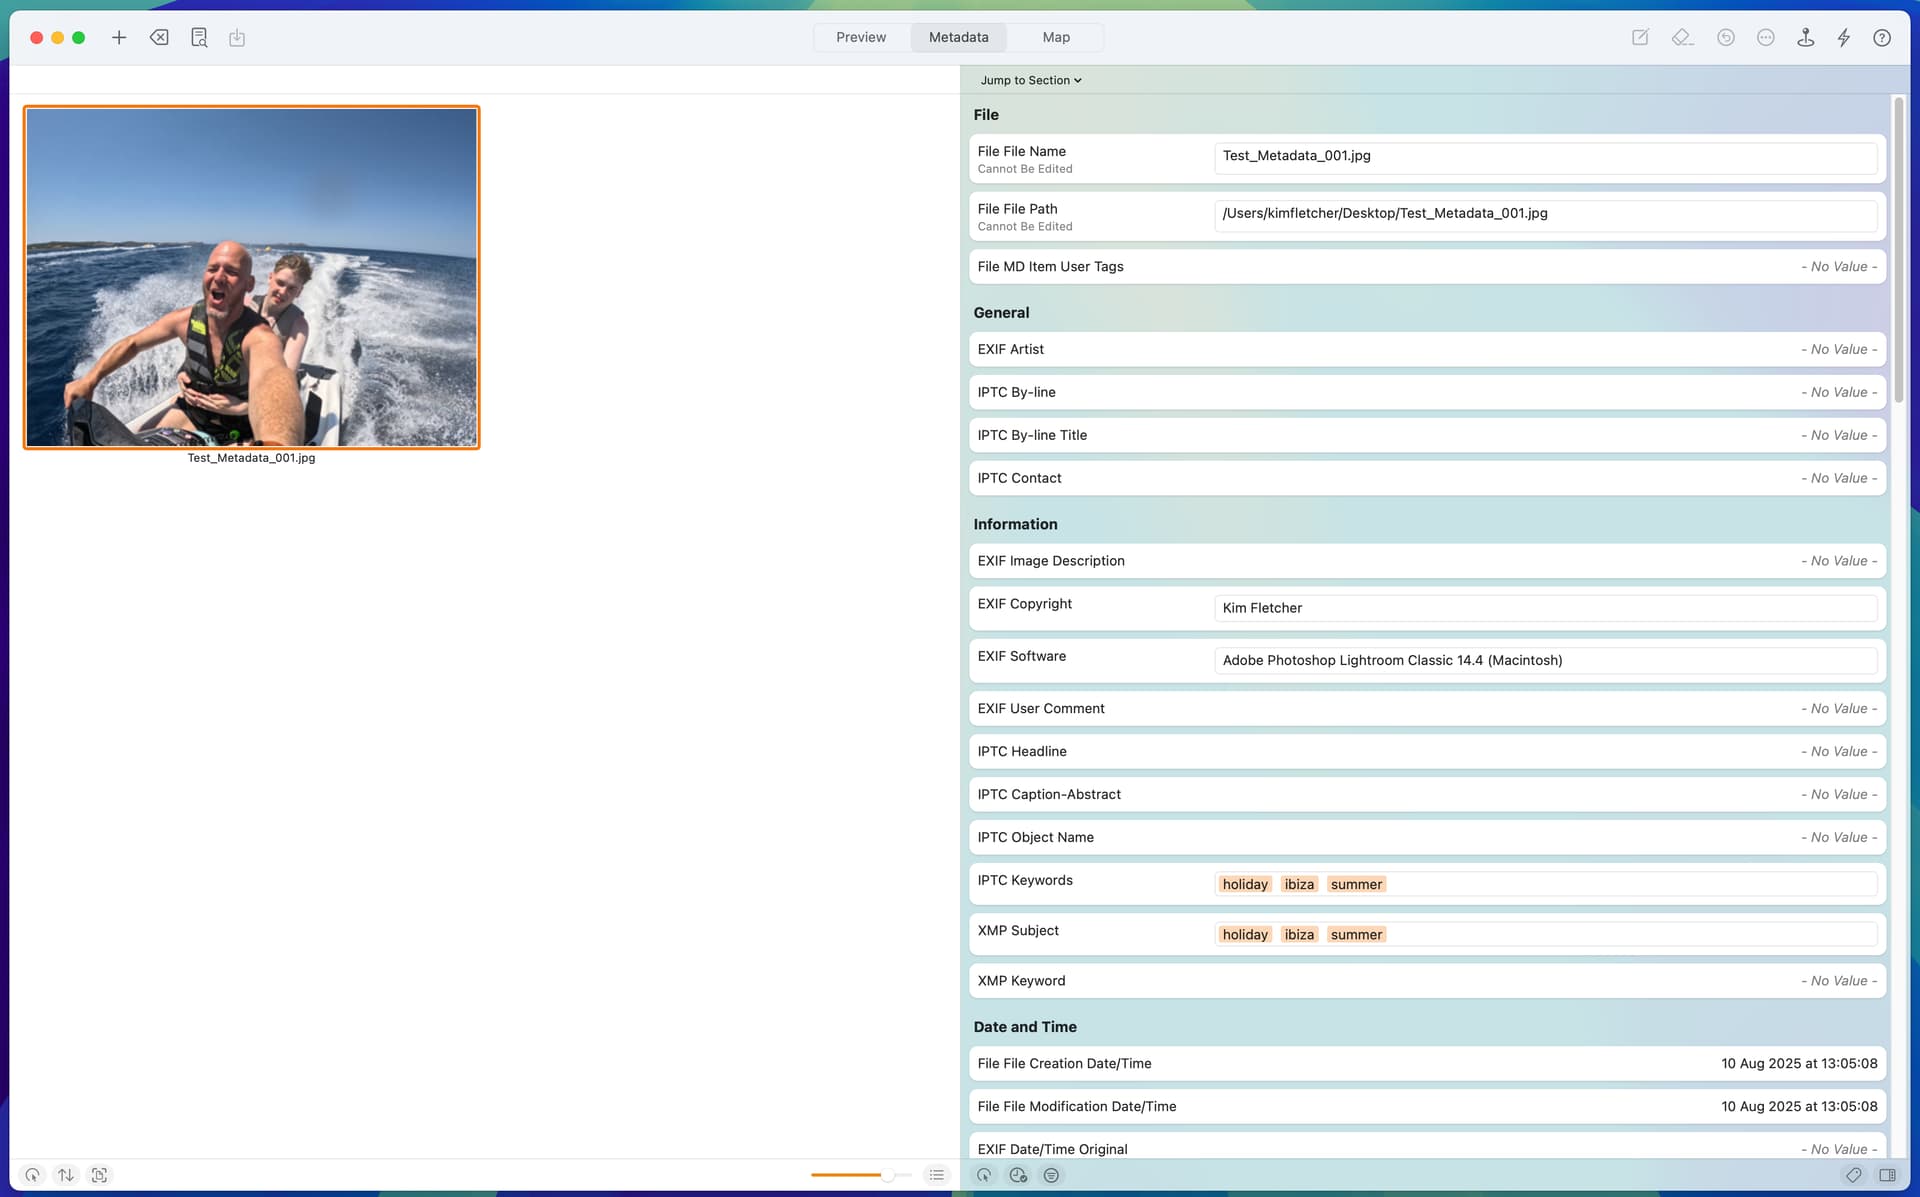
Task: Click File File Modification Date/Time value
Action: point(1799,1106)
